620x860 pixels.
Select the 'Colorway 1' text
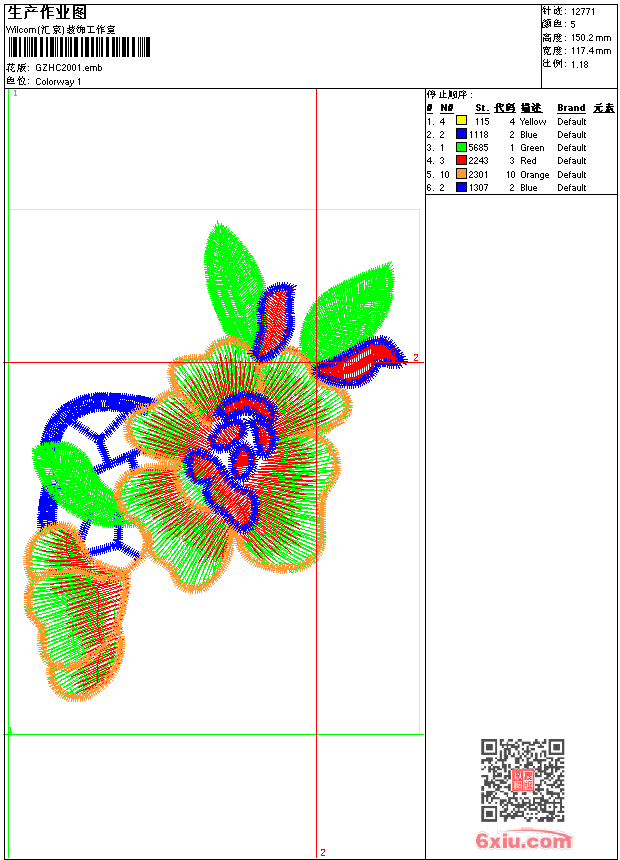point(58,82)
